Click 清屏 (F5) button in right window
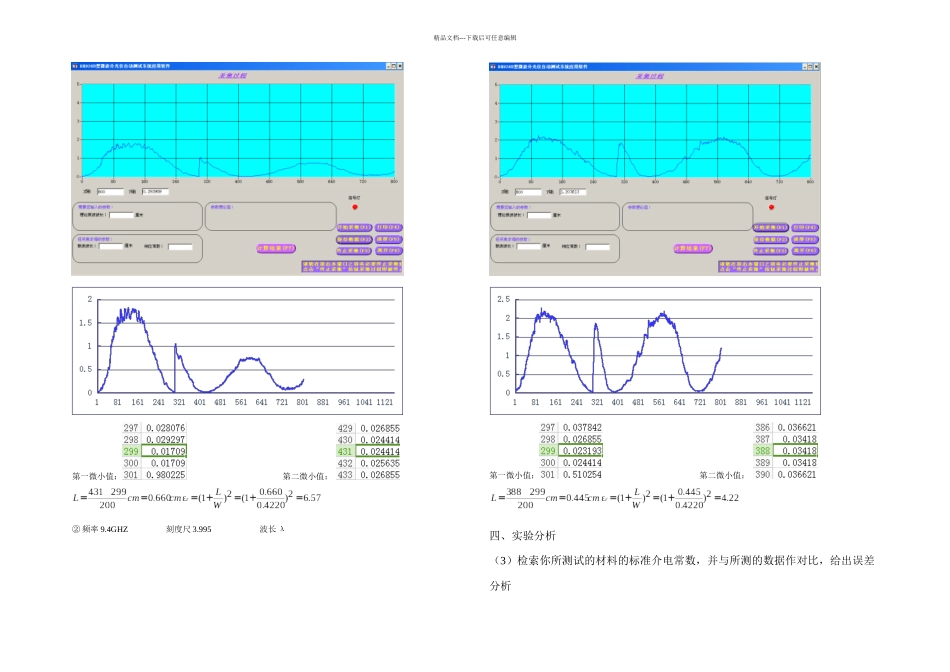The width and height of the screenshot is (950, 672). pos(805,239)
